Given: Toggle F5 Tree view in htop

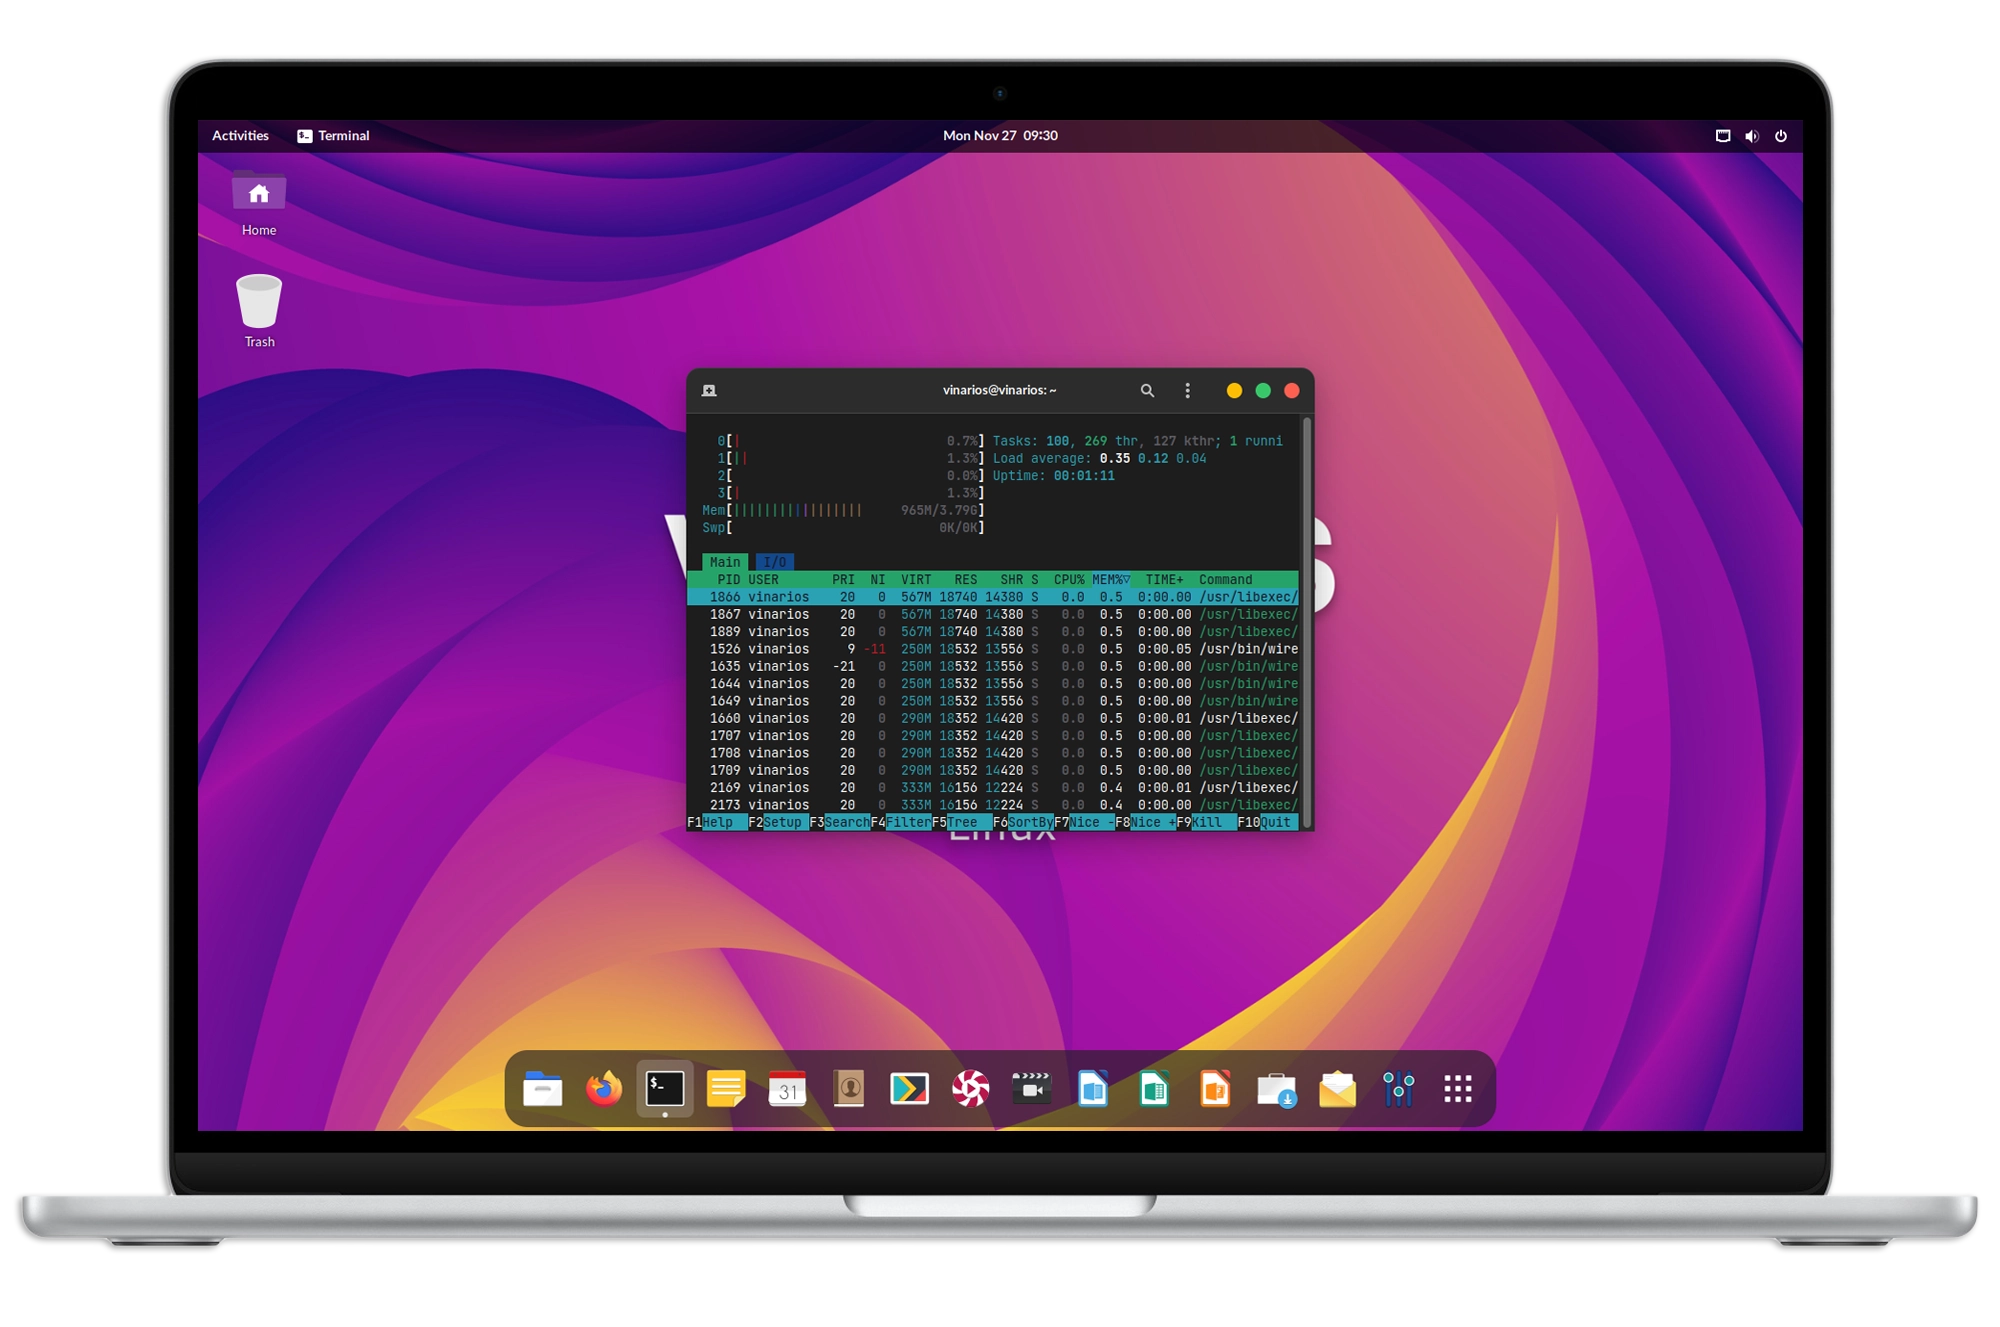Looking at the screenshot, I should click(962, 823).
